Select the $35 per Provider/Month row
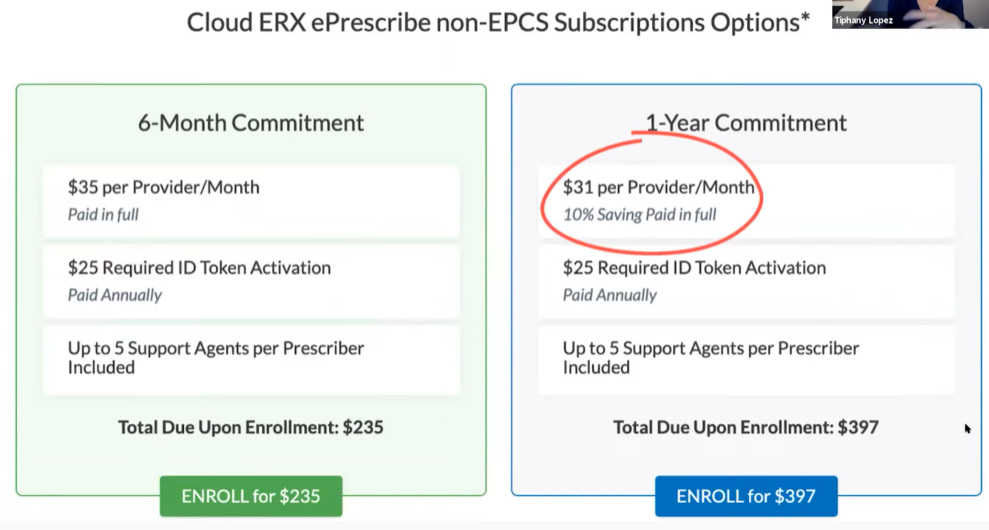 251,201
